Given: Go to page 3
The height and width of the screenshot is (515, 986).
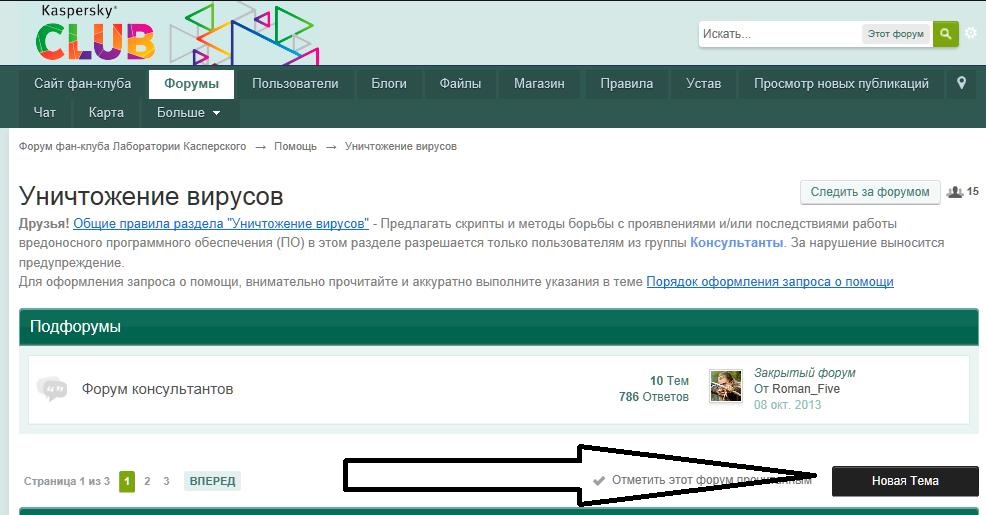Looking at the screenshot, I should pyautogui.click(x=166, y=481).
